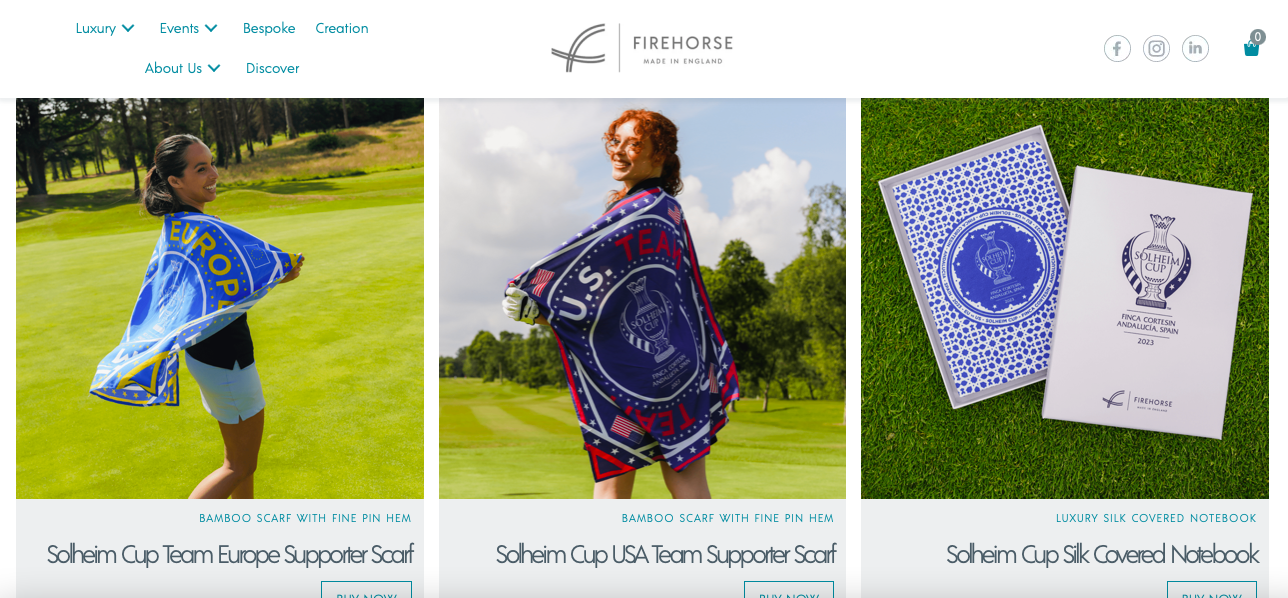Buy the USA Team Supporter Scarf
1288x598 pixels.
click(x=789, y=590)
